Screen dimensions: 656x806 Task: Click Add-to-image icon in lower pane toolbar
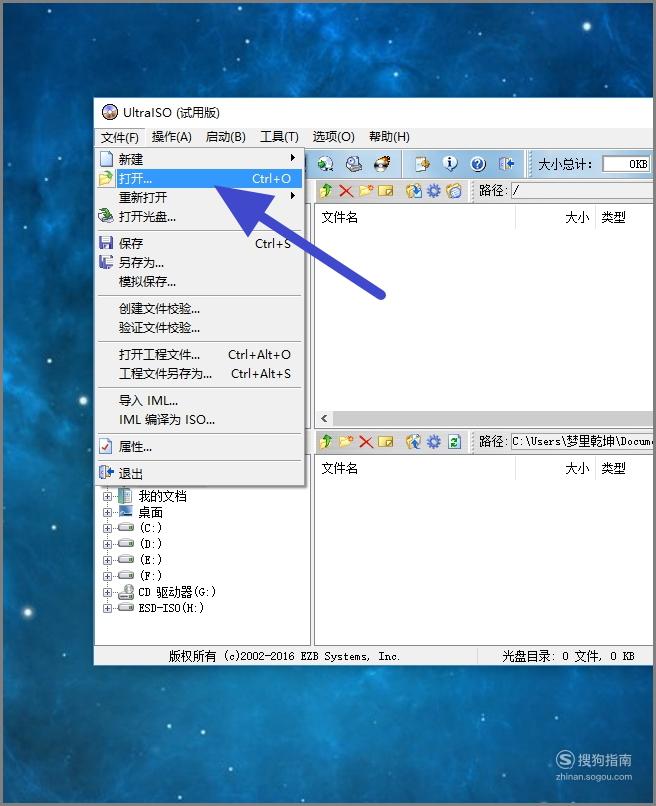(414, 442)
